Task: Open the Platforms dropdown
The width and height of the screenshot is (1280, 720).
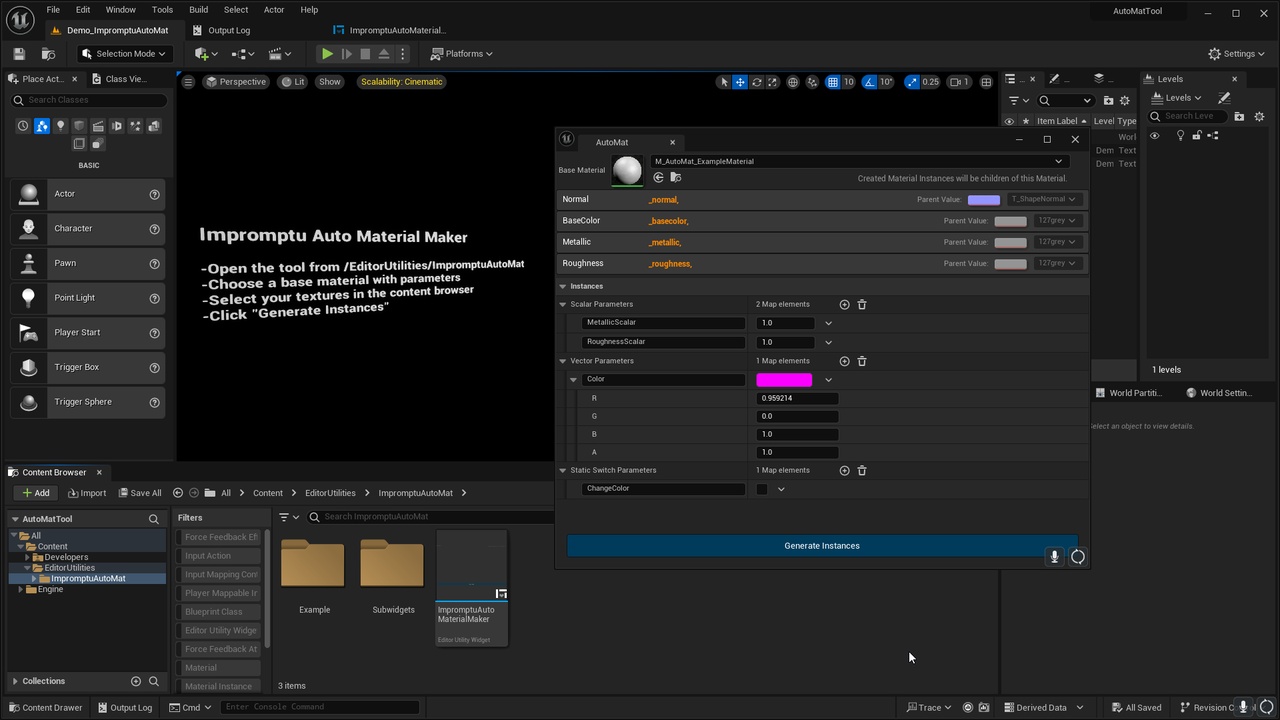Action: coord(462,54)
